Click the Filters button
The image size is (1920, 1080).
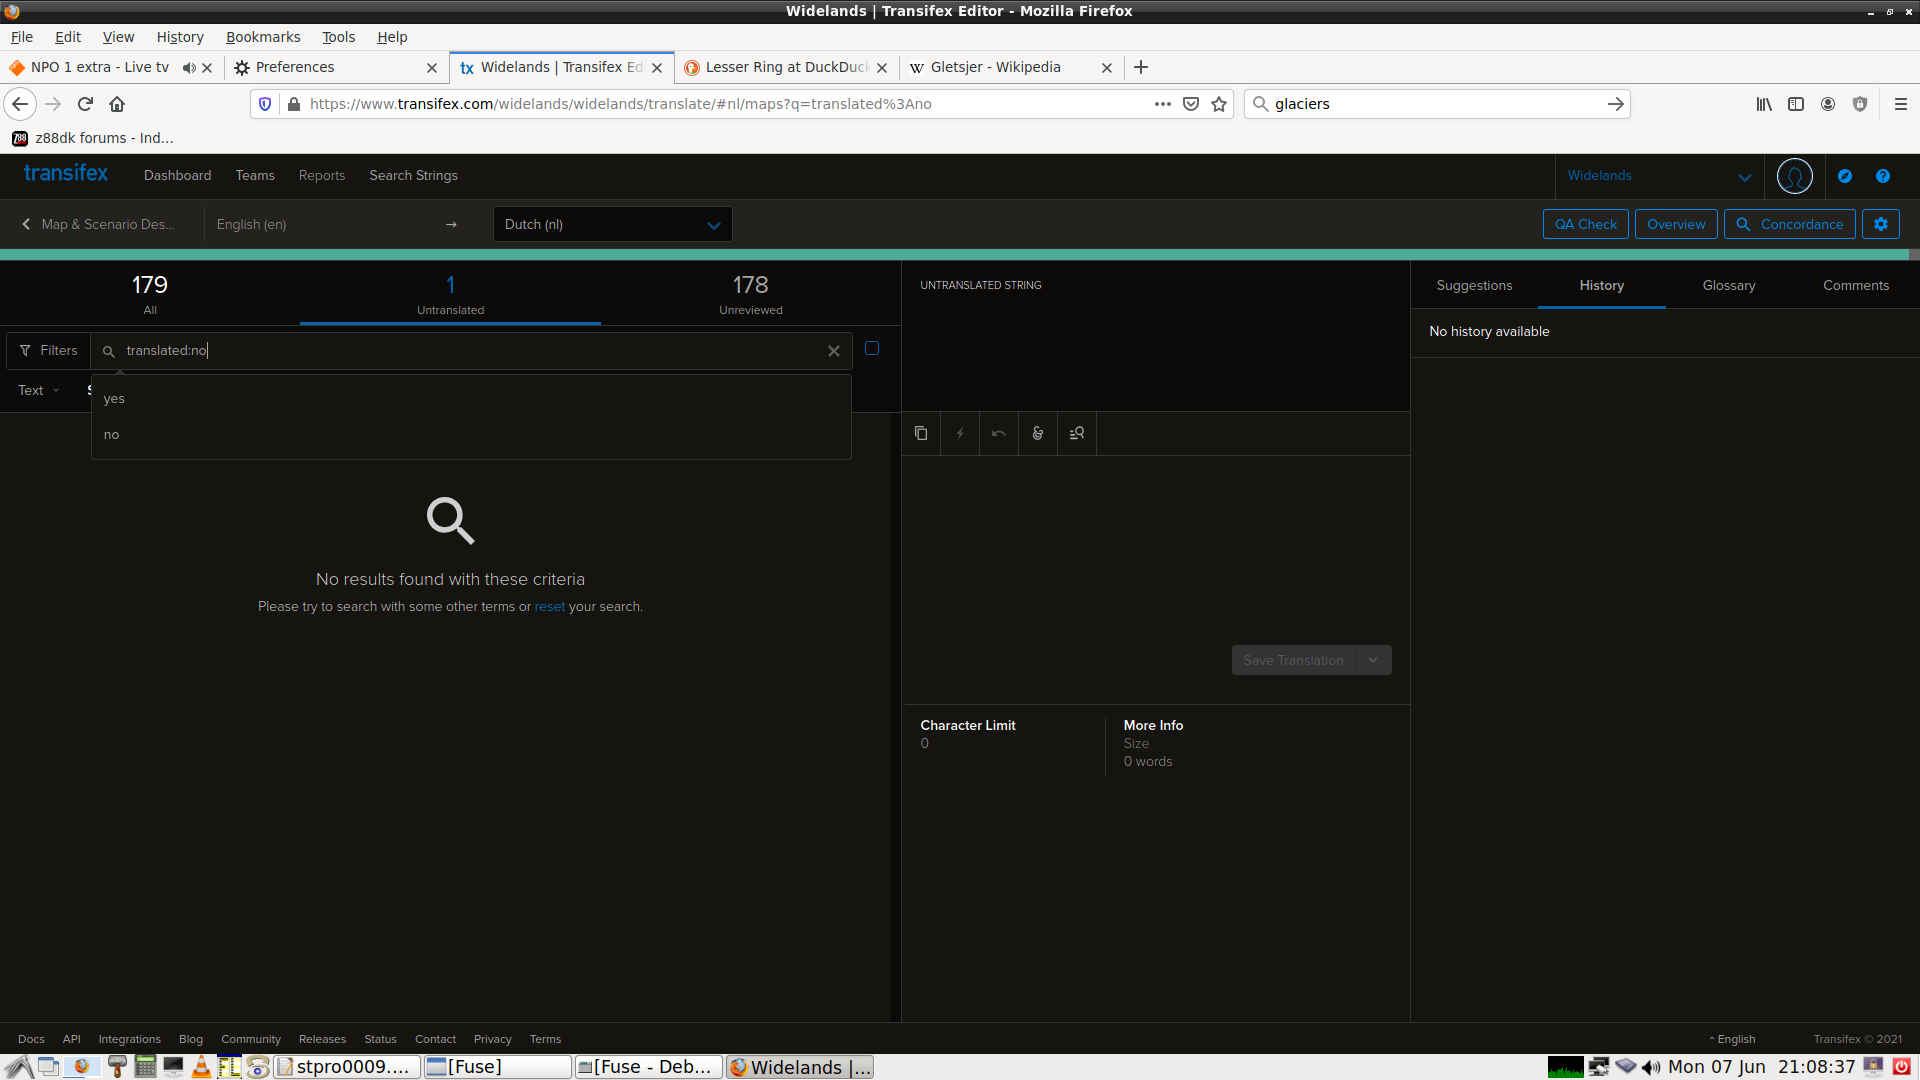(x=49, y=351)
